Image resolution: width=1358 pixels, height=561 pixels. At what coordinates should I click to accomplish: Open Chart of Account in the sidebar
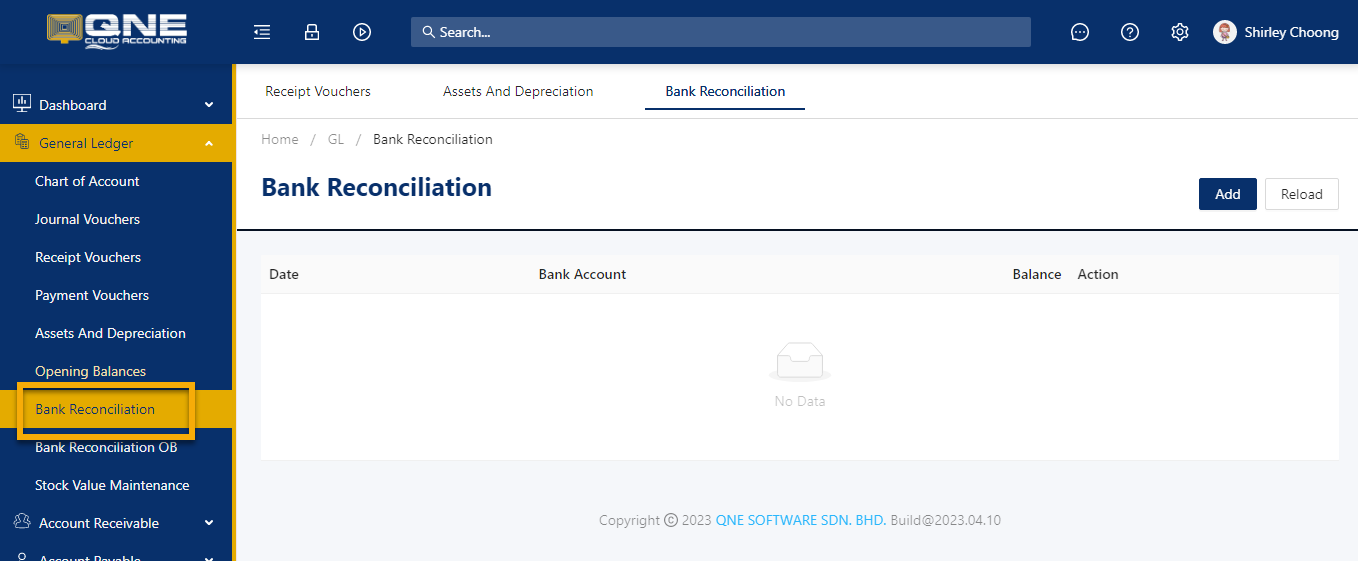coord(87,181)
